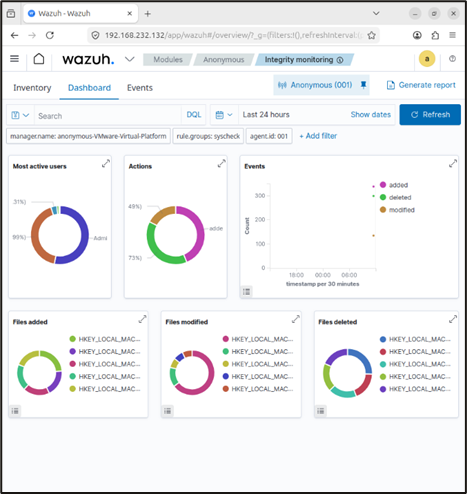Image resolution: width=467 pixels, height=494 pixels.
Task: Click the 'deleted' legend color dot
Action: (383, 197)
